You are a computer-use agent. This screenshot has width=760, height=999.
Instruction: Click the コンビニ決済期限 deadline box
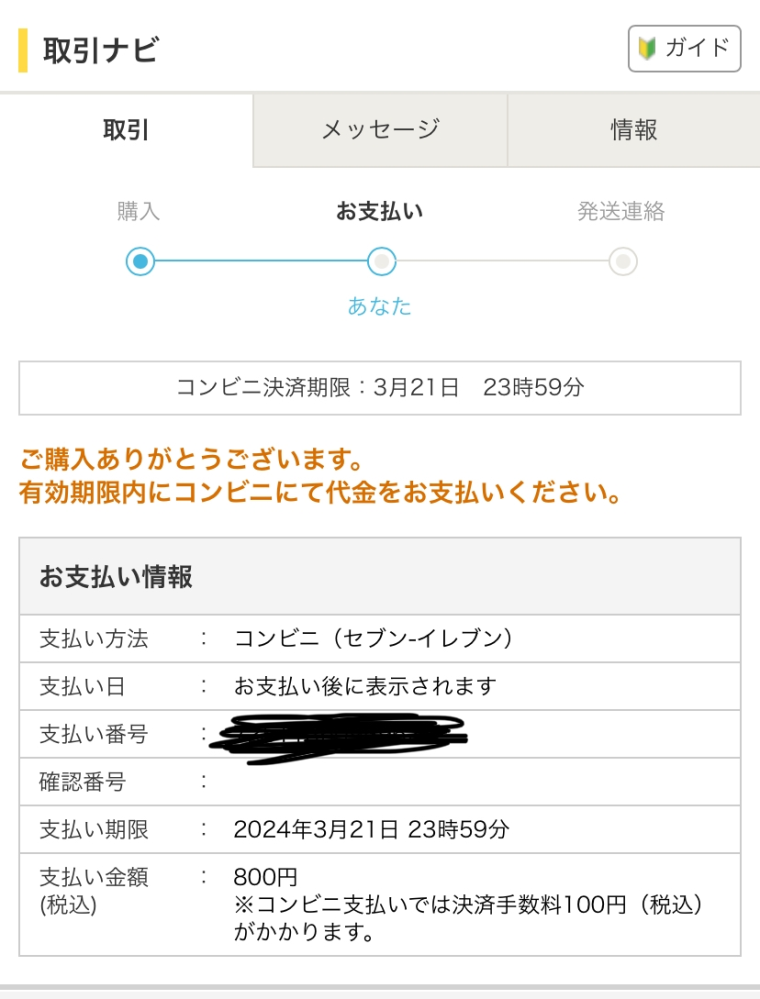tap(380, 388)
